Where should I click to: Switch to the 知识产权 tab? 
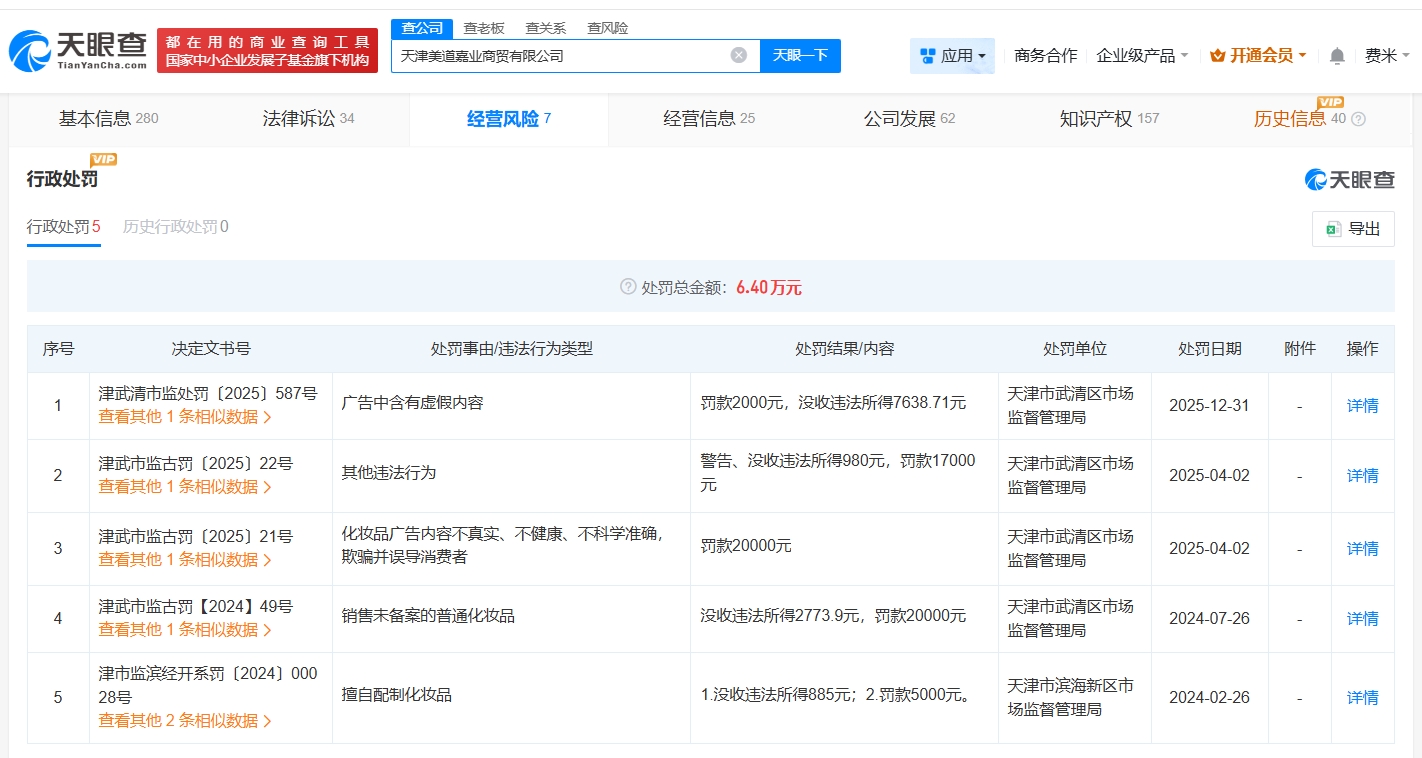tap(1108, 119)
